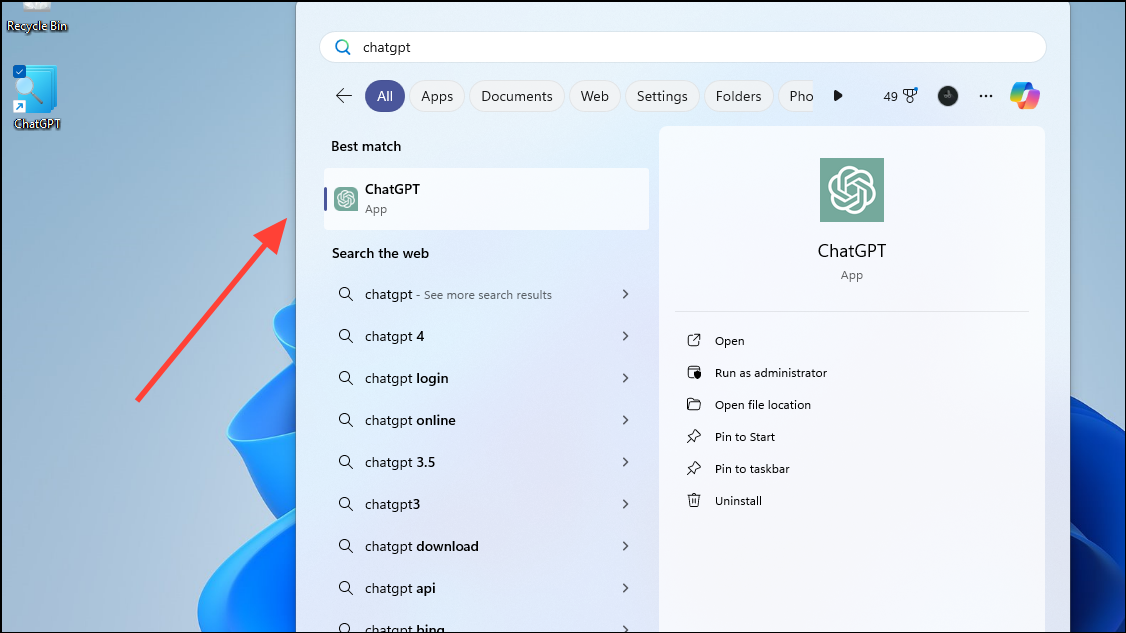
Task: Expand chevron beside chatgpt 4
Action: point(625,336)
